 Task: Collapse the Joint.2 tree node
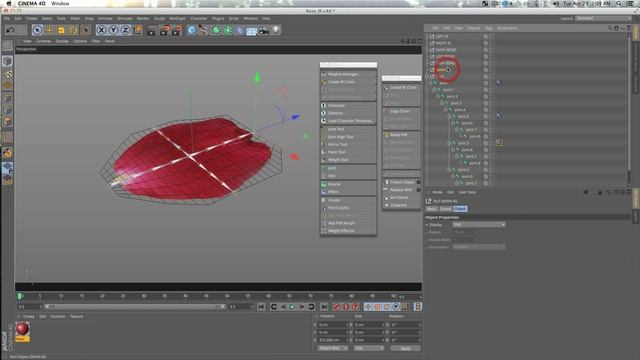pos(438,96)
